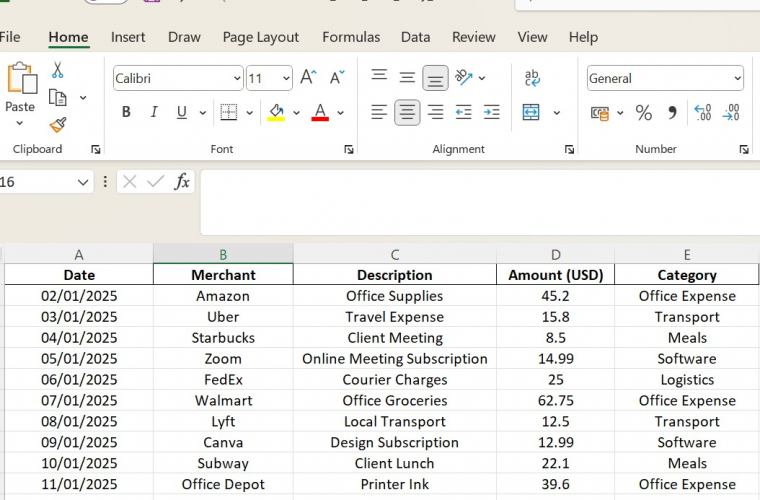Copy selection using the Copy icon
This screenshot has height=500, width=760.
pyautogui.click(x=58, y=97)
